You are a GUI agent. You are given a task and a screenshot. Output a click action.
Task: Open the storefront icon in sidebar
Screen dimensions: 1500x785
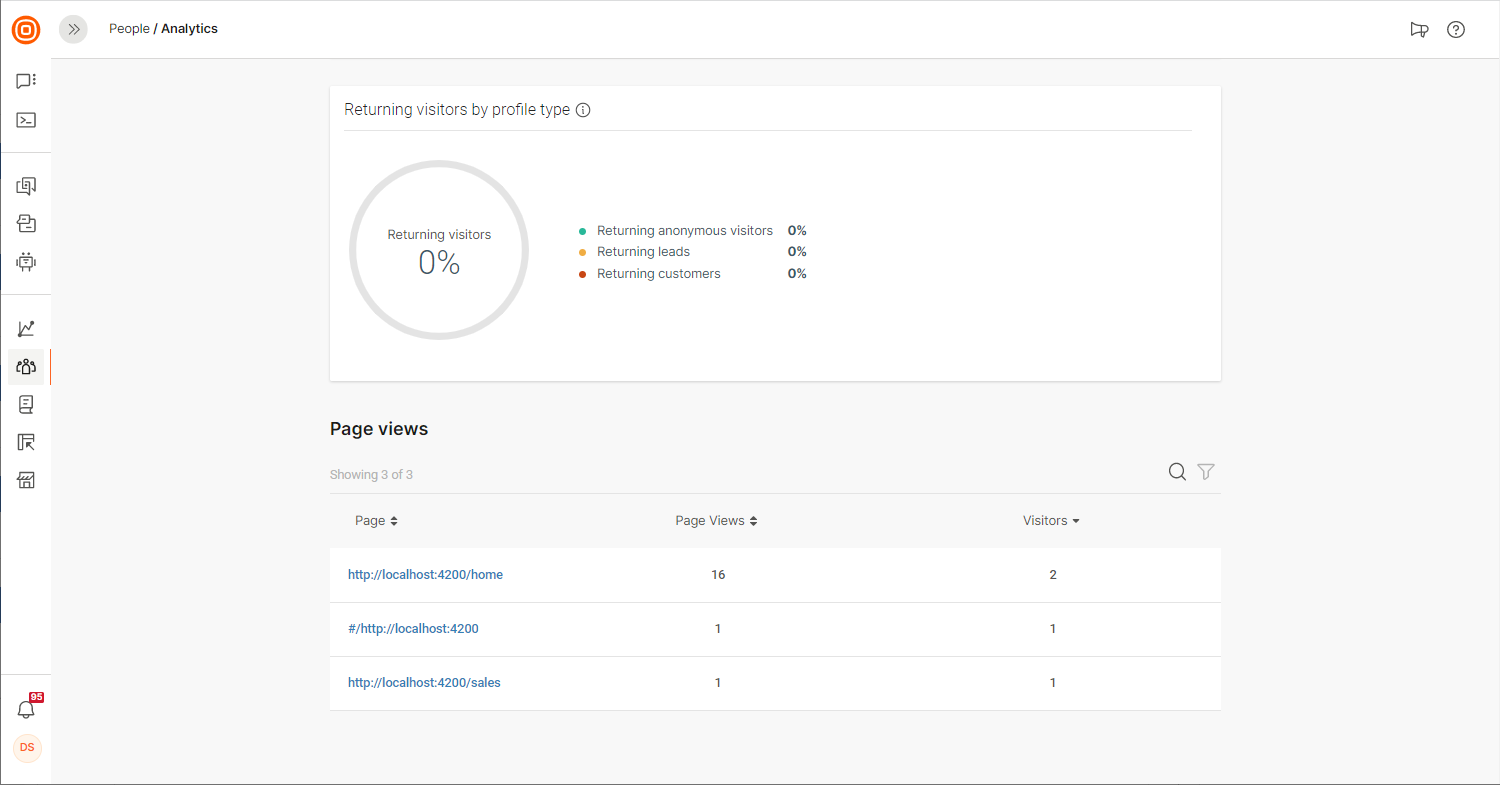tap(26, 481)
